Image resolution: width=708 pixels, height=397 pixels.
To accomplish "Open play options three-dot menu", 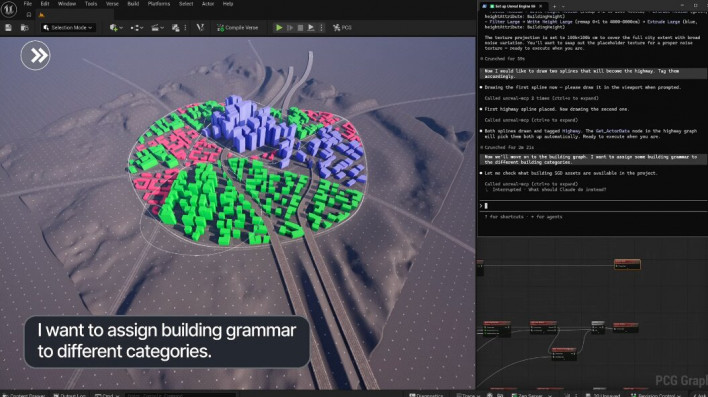I will point(321,28).
